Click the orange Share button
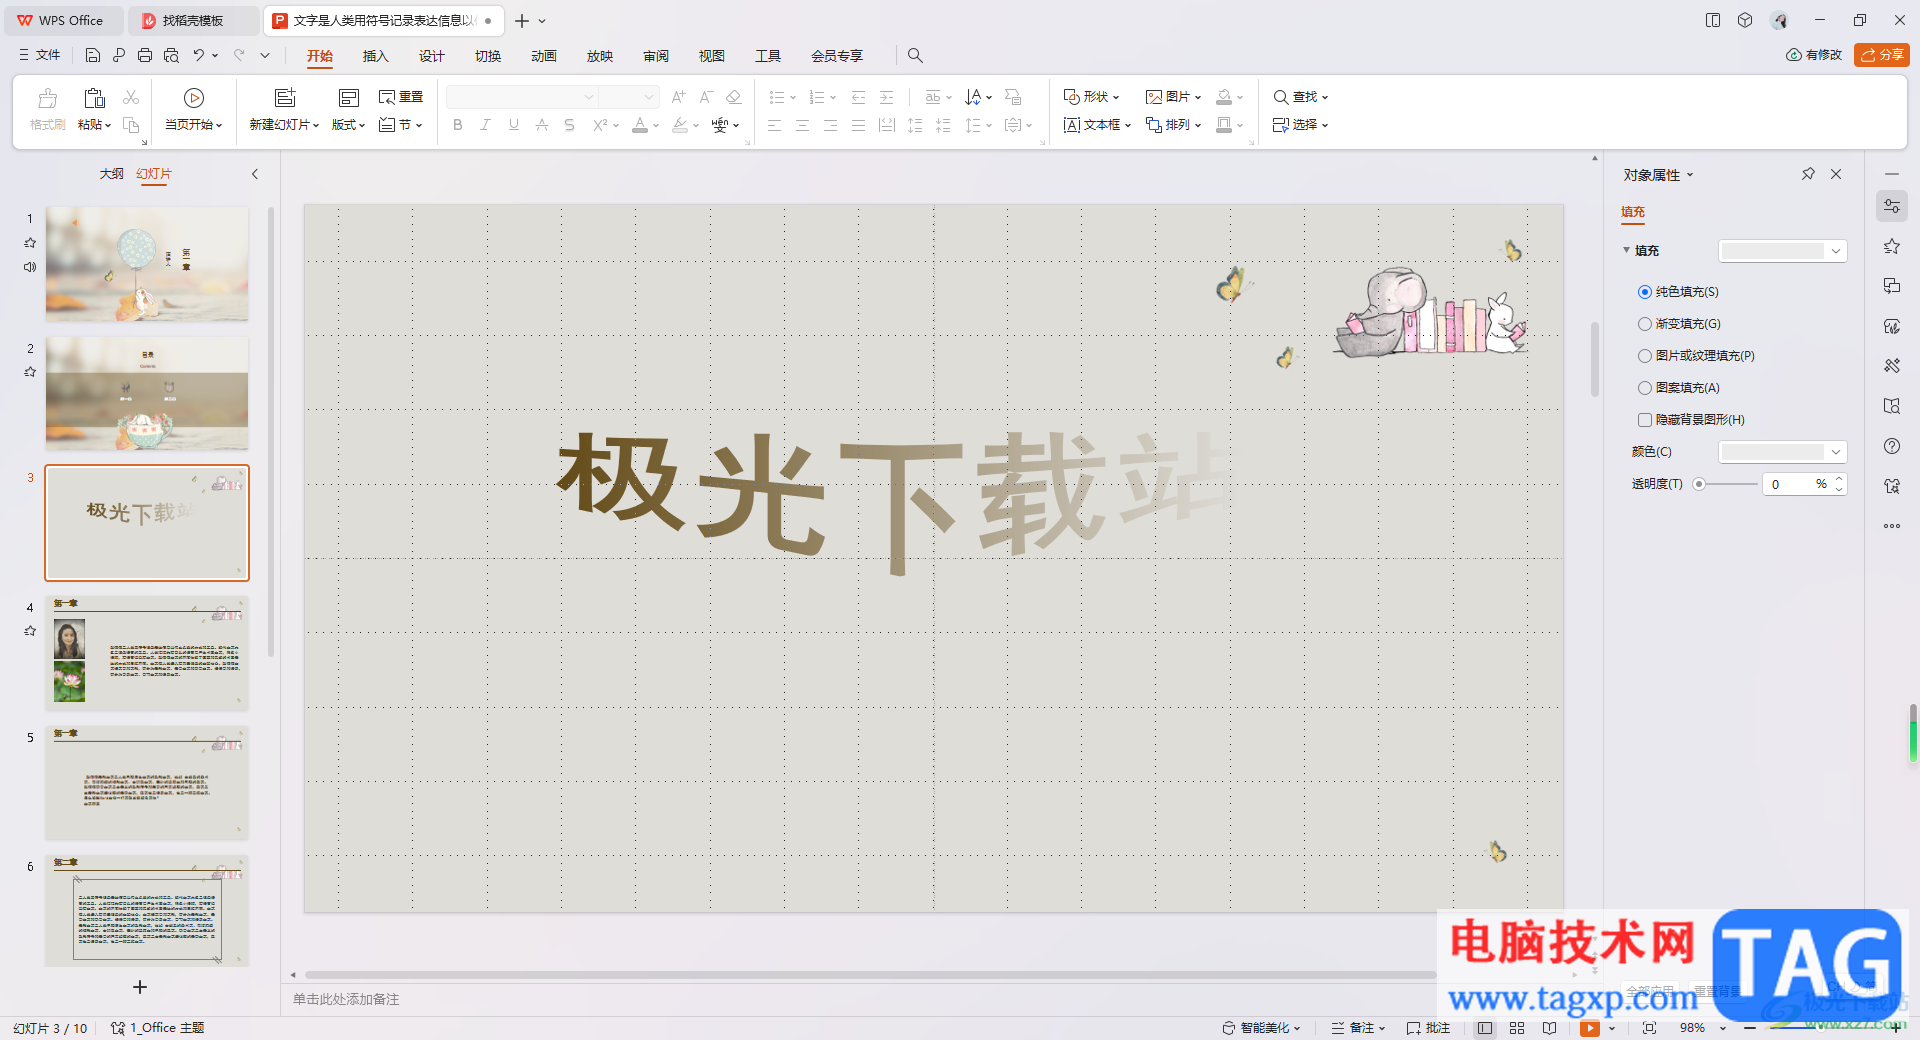 point(1882,55)
